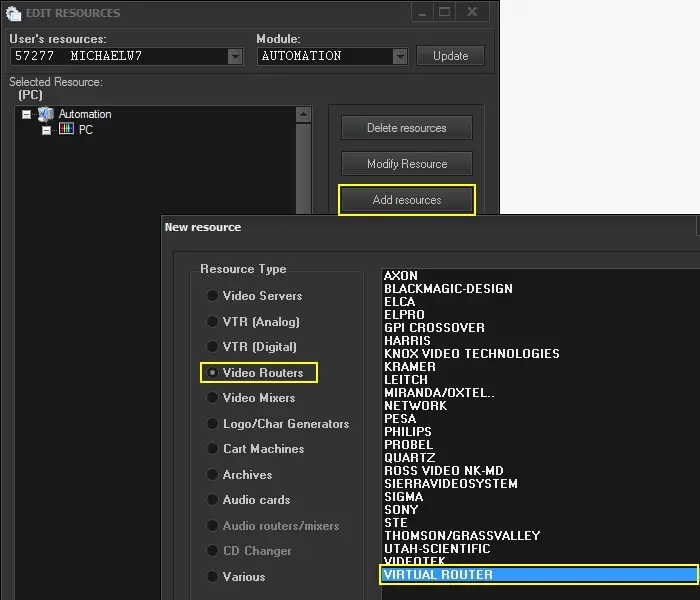
Task: Click the Delete resources button
Action: [406, 128]
